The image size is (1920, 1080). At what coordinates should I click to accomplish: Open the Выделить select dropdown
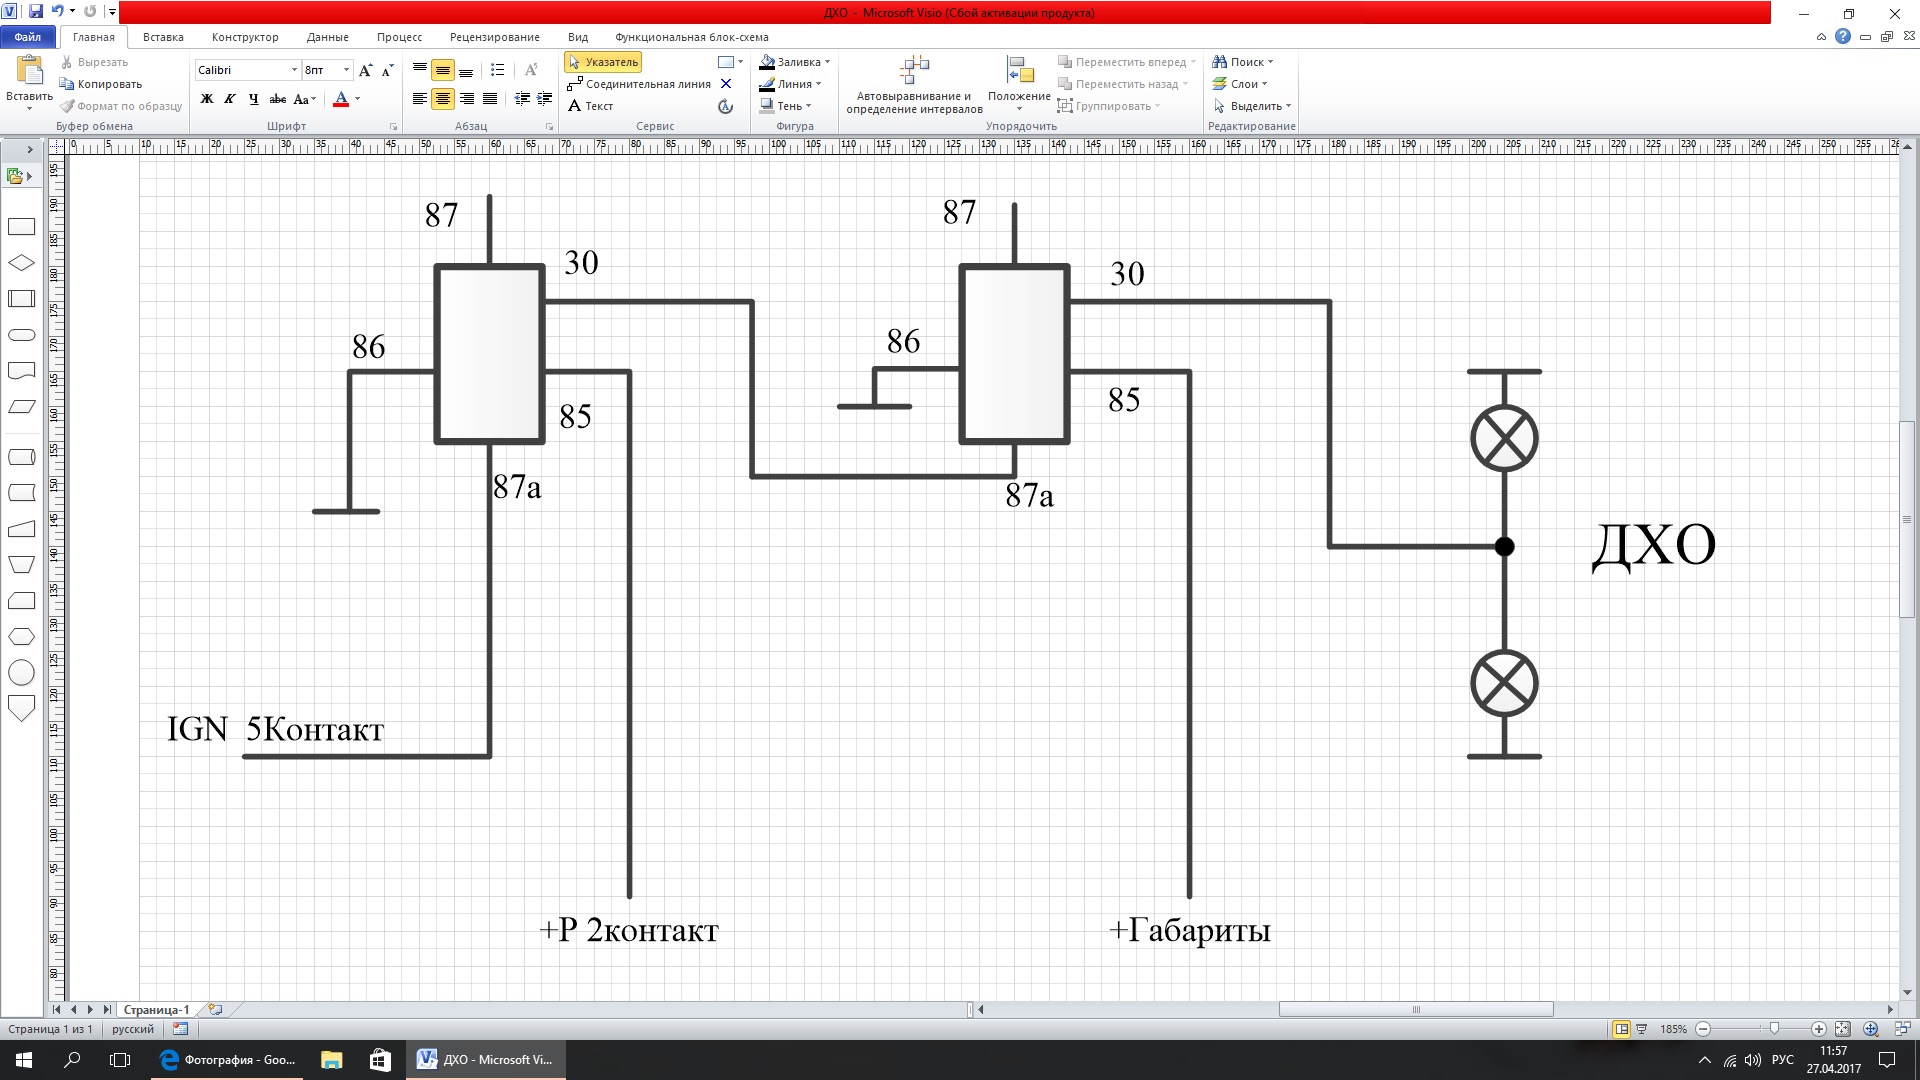click(1252, 106)
